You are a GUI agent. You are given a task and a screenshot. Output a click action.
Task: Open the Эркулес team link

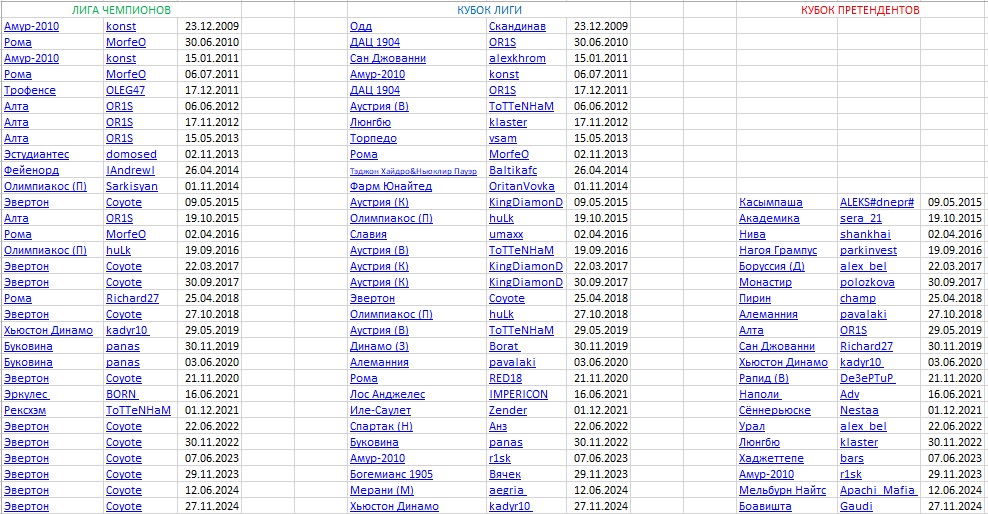(26, 394)
